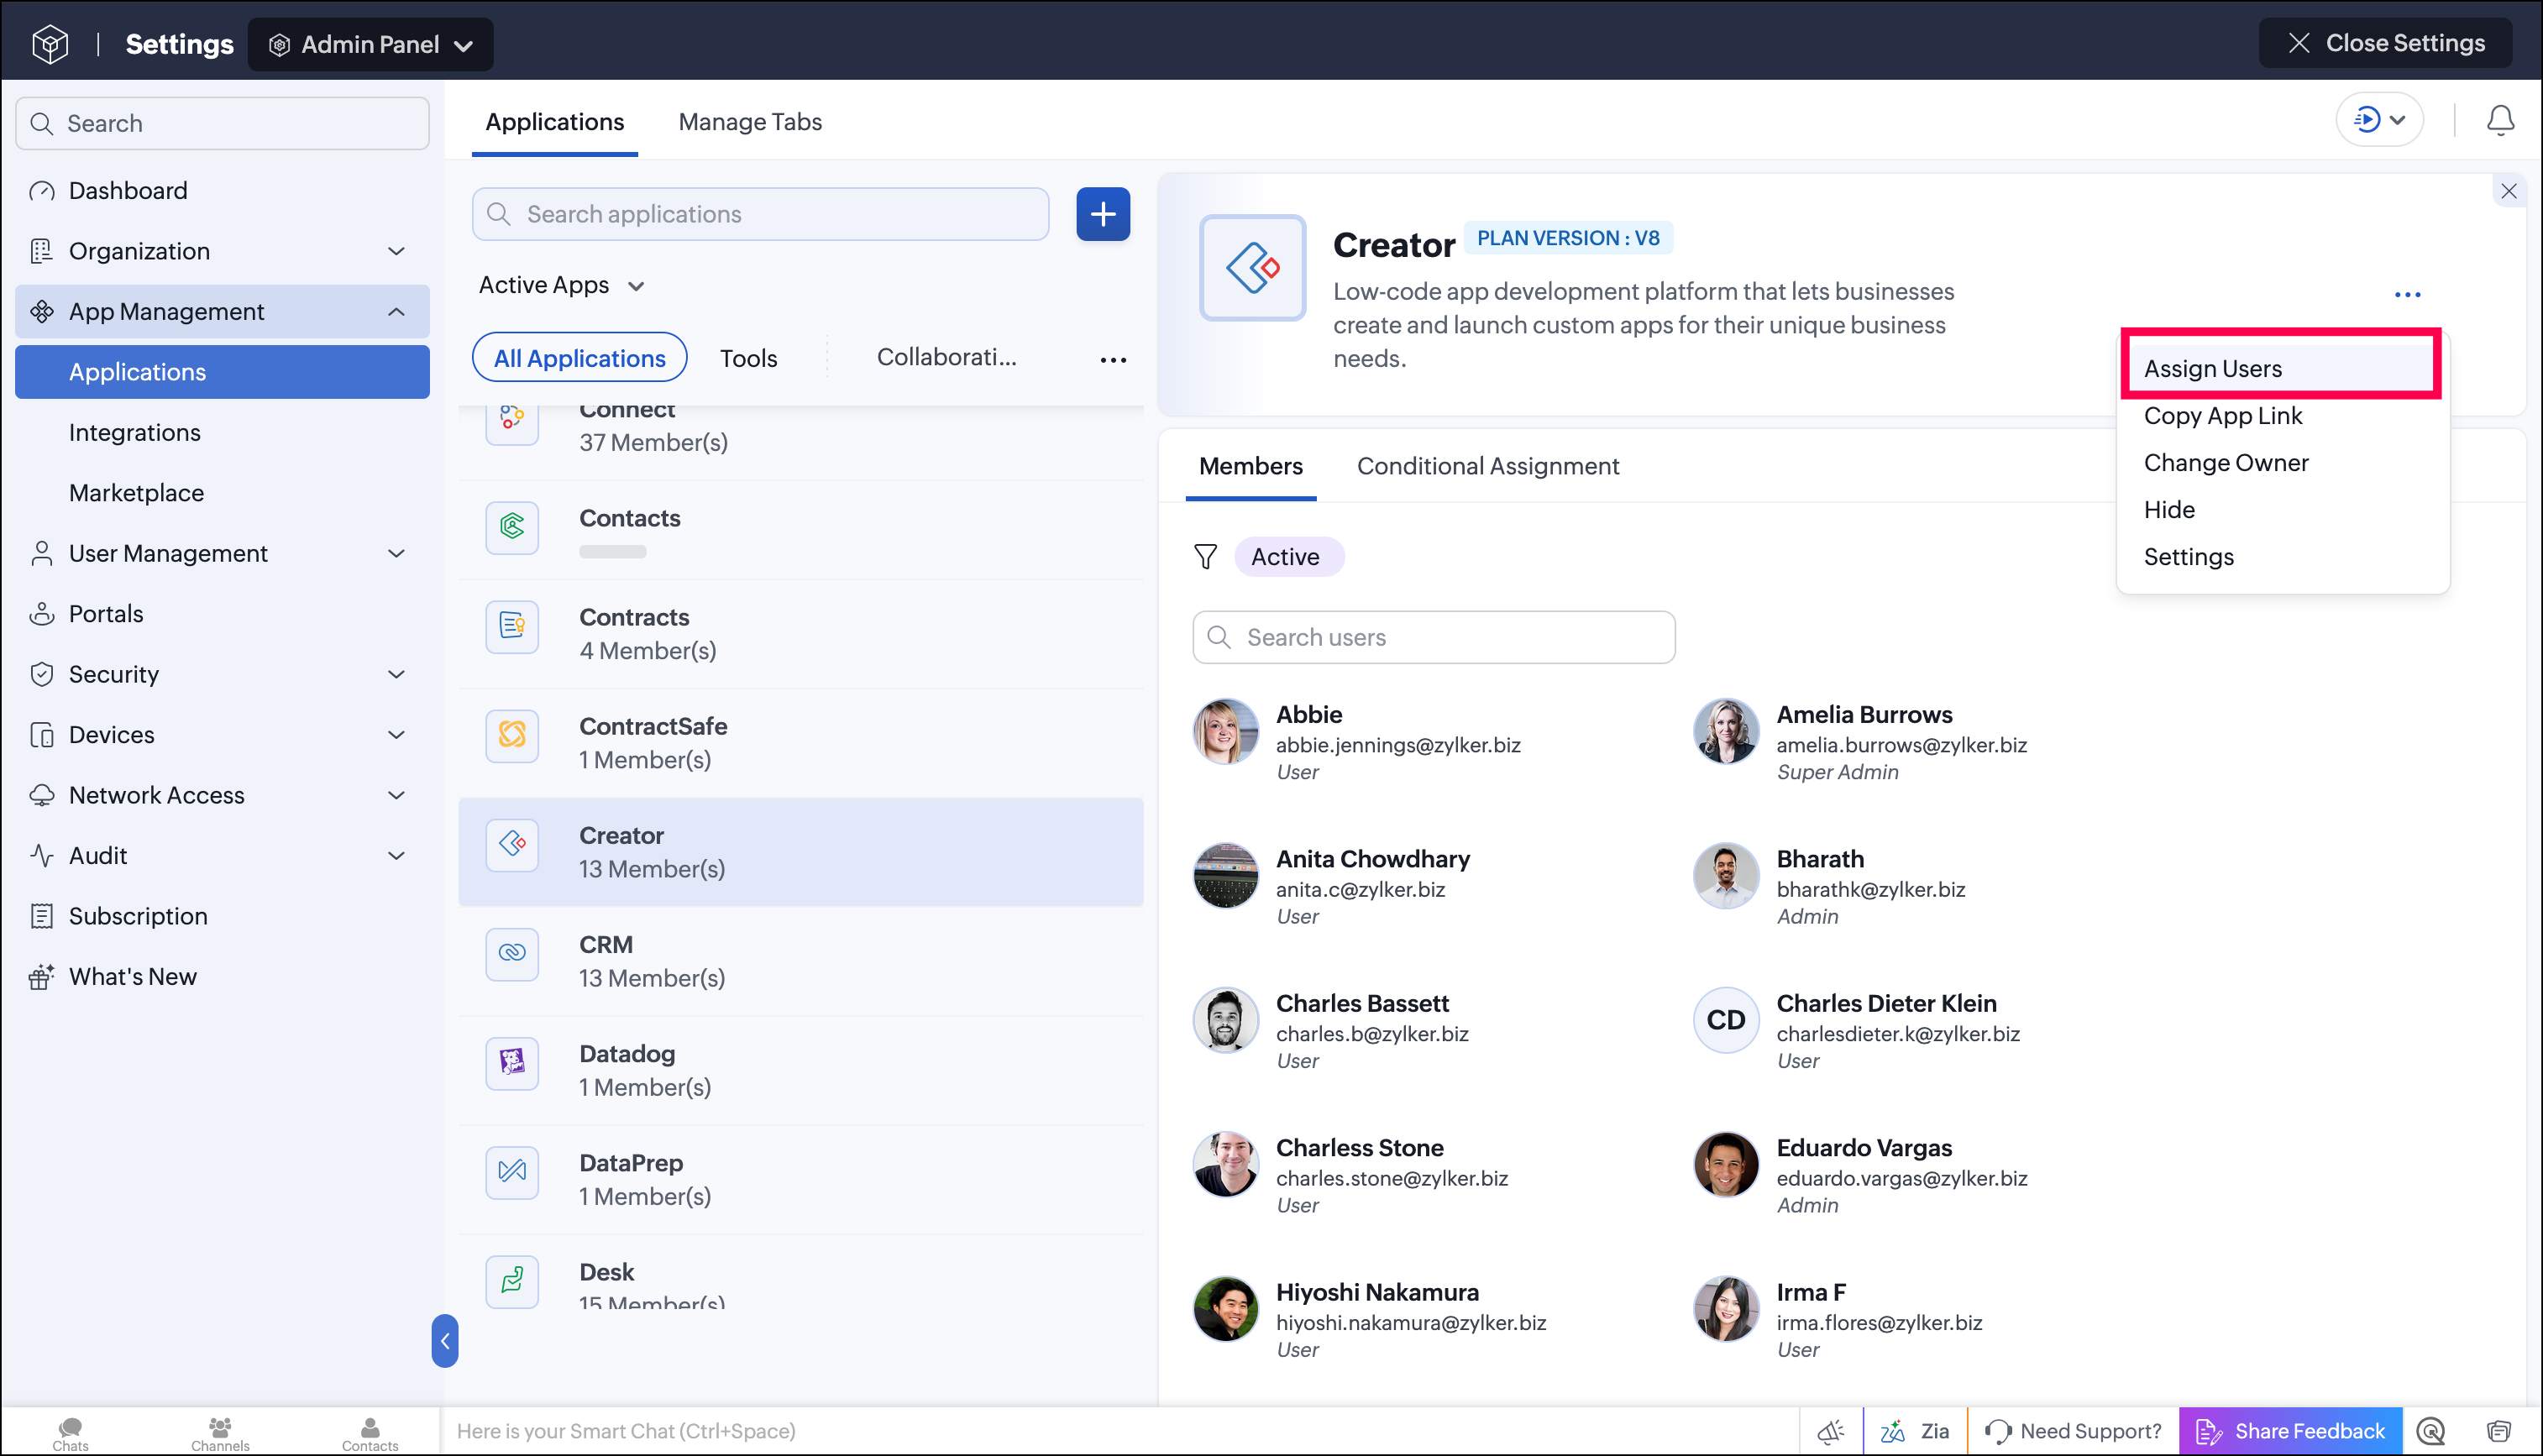Select the DataPrep app icon

click(x=512, y=1172)
